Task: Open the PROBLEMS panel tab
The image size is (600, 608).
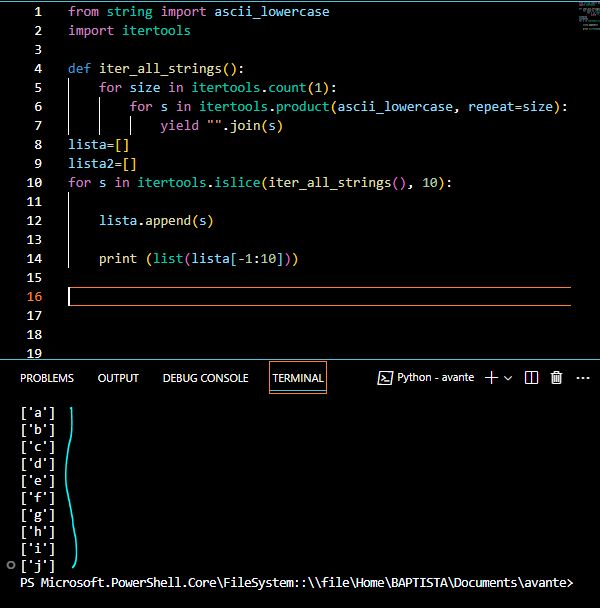Action: point(47,378)
